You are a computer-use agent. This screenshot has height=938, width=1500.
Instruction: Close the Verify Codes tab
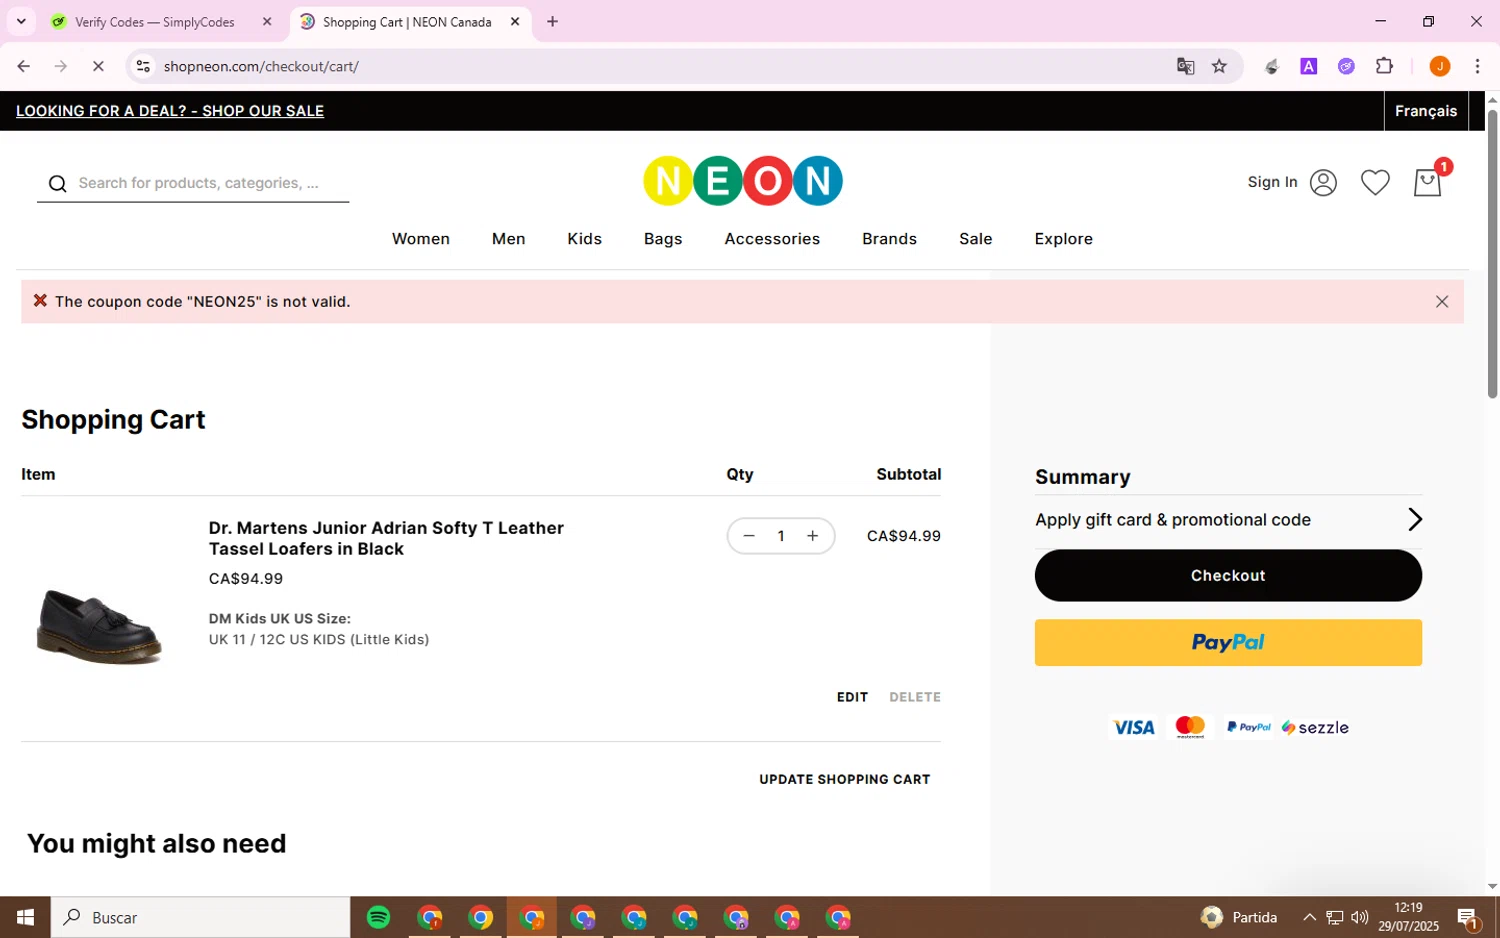pyautogui.click(x=267, y=21)
